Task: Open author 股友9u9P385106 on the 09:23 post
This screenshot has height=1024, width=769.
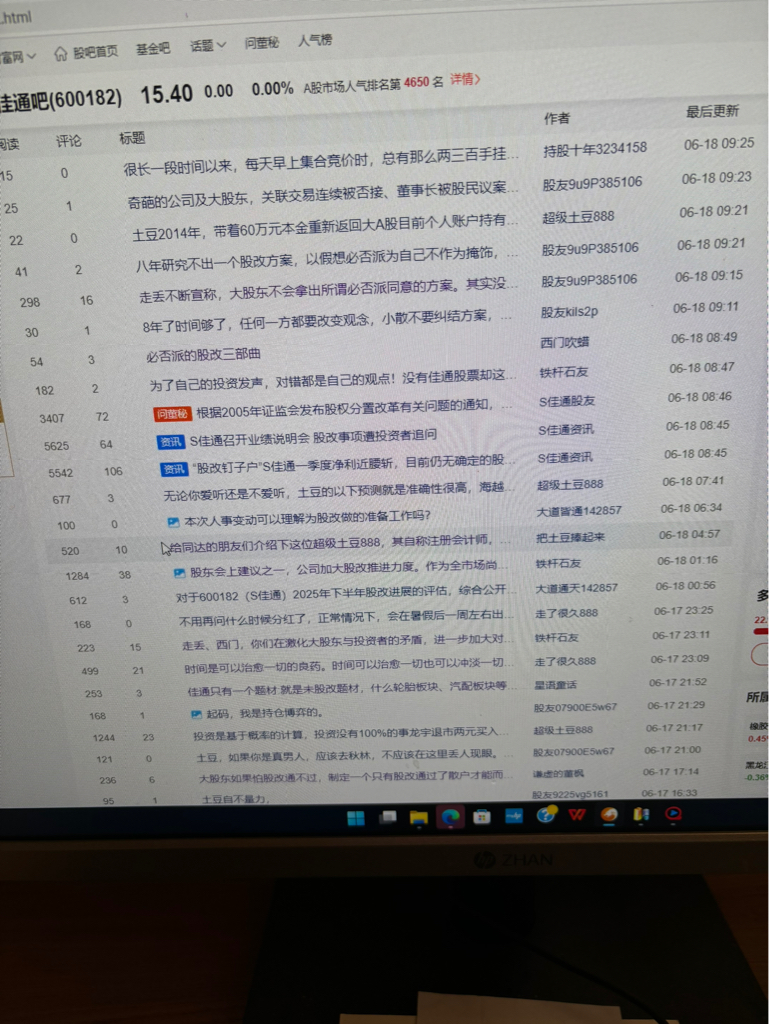Action: [592, 184]
